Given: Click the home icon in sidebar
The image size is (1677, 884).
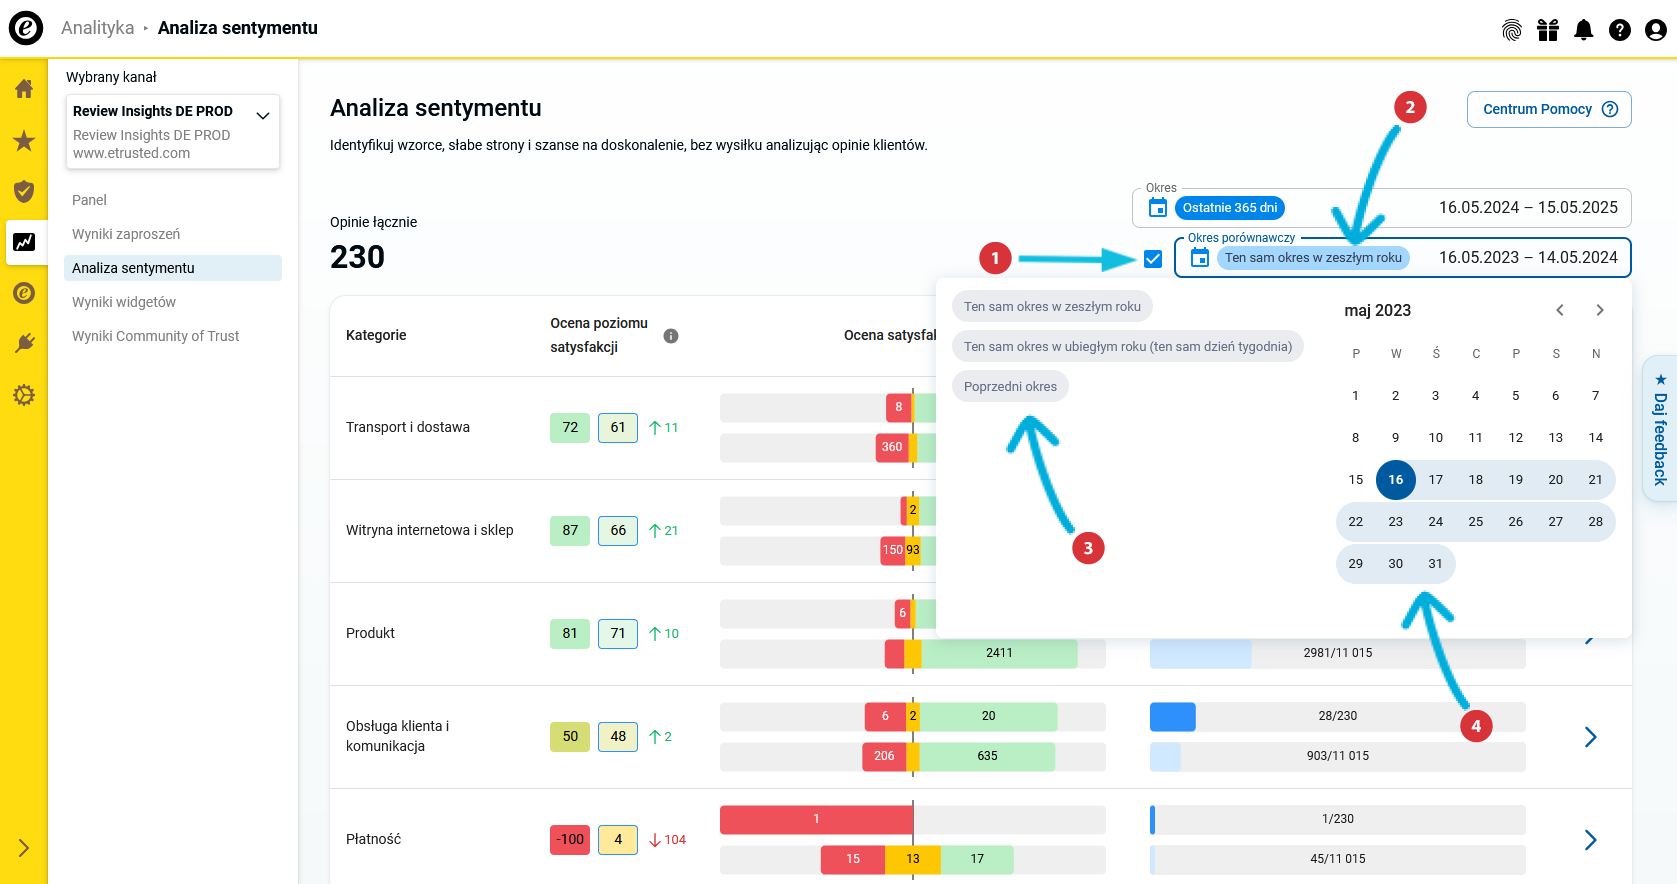Looking at the screenshot, I should coord(24,89).
